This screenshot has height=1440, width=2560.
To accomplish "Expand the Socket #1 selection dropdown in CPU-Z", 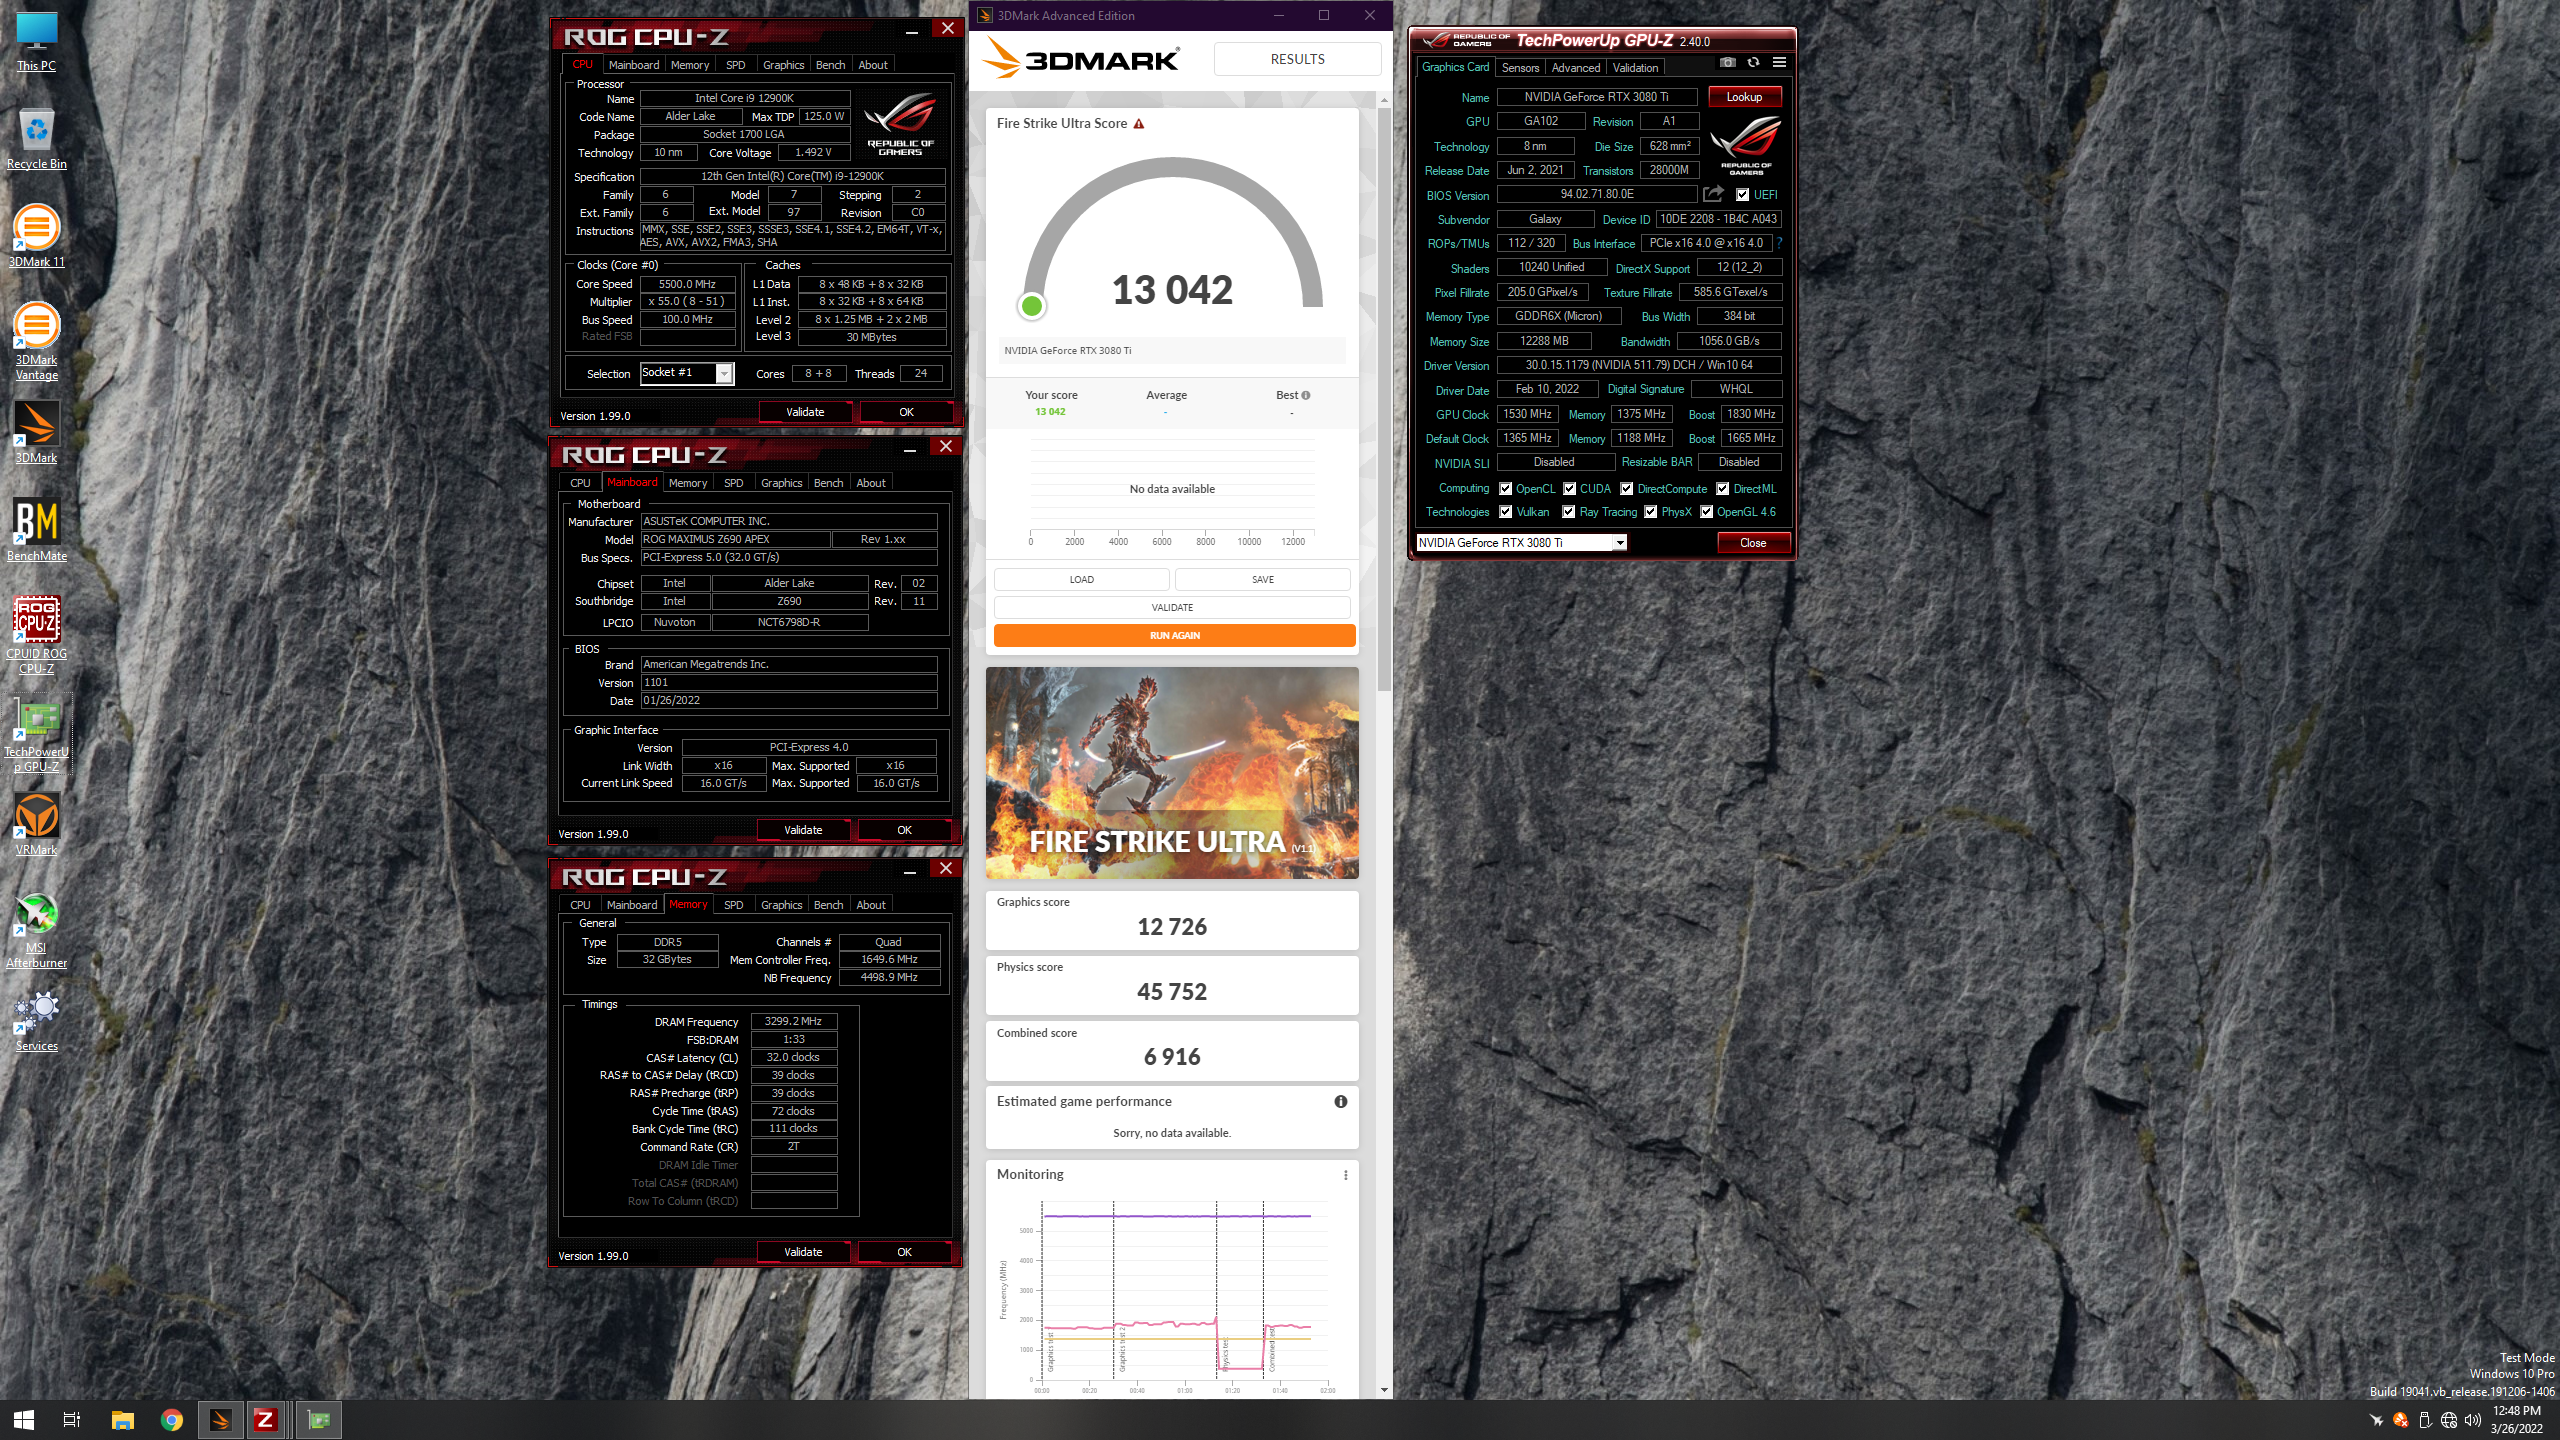I will 725,373.
